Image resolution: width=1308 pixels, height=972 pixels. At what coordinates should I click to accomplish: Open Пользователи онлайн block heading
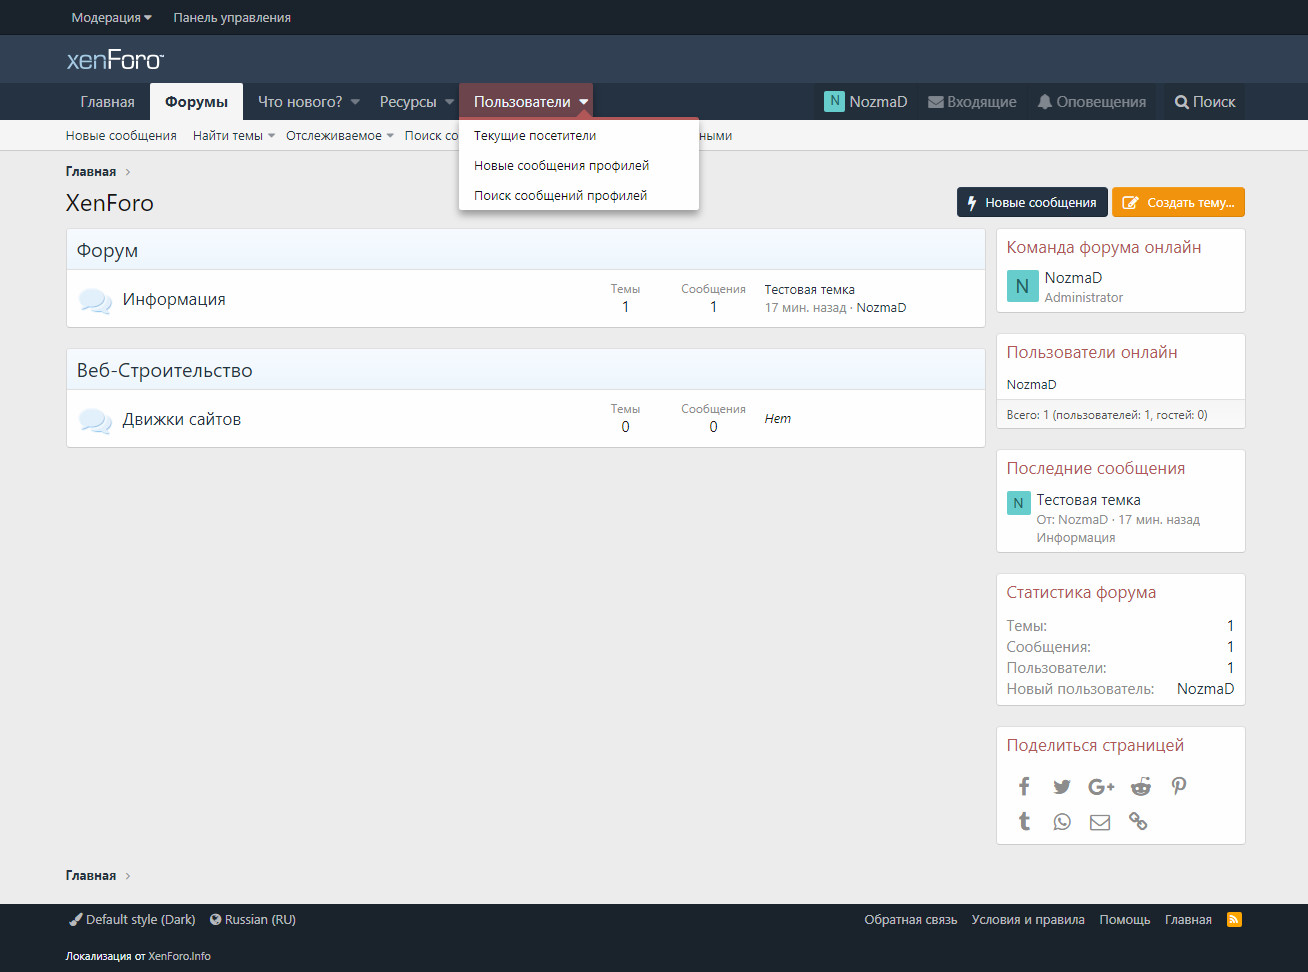click(x=1092, y=353)
